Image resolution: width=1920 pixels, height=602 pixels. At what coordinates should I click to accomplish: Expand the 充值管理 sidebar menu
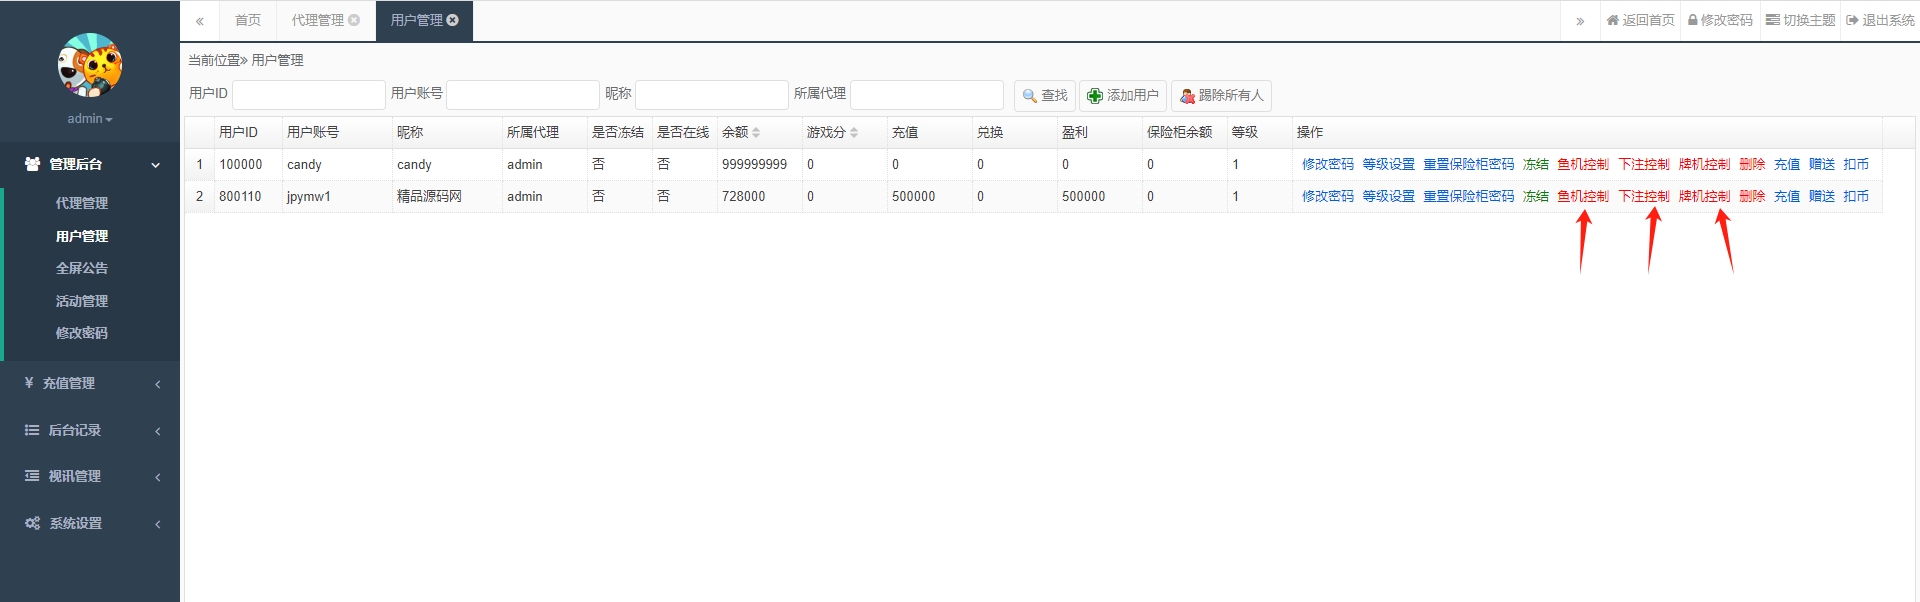click(x=90, y=383)
